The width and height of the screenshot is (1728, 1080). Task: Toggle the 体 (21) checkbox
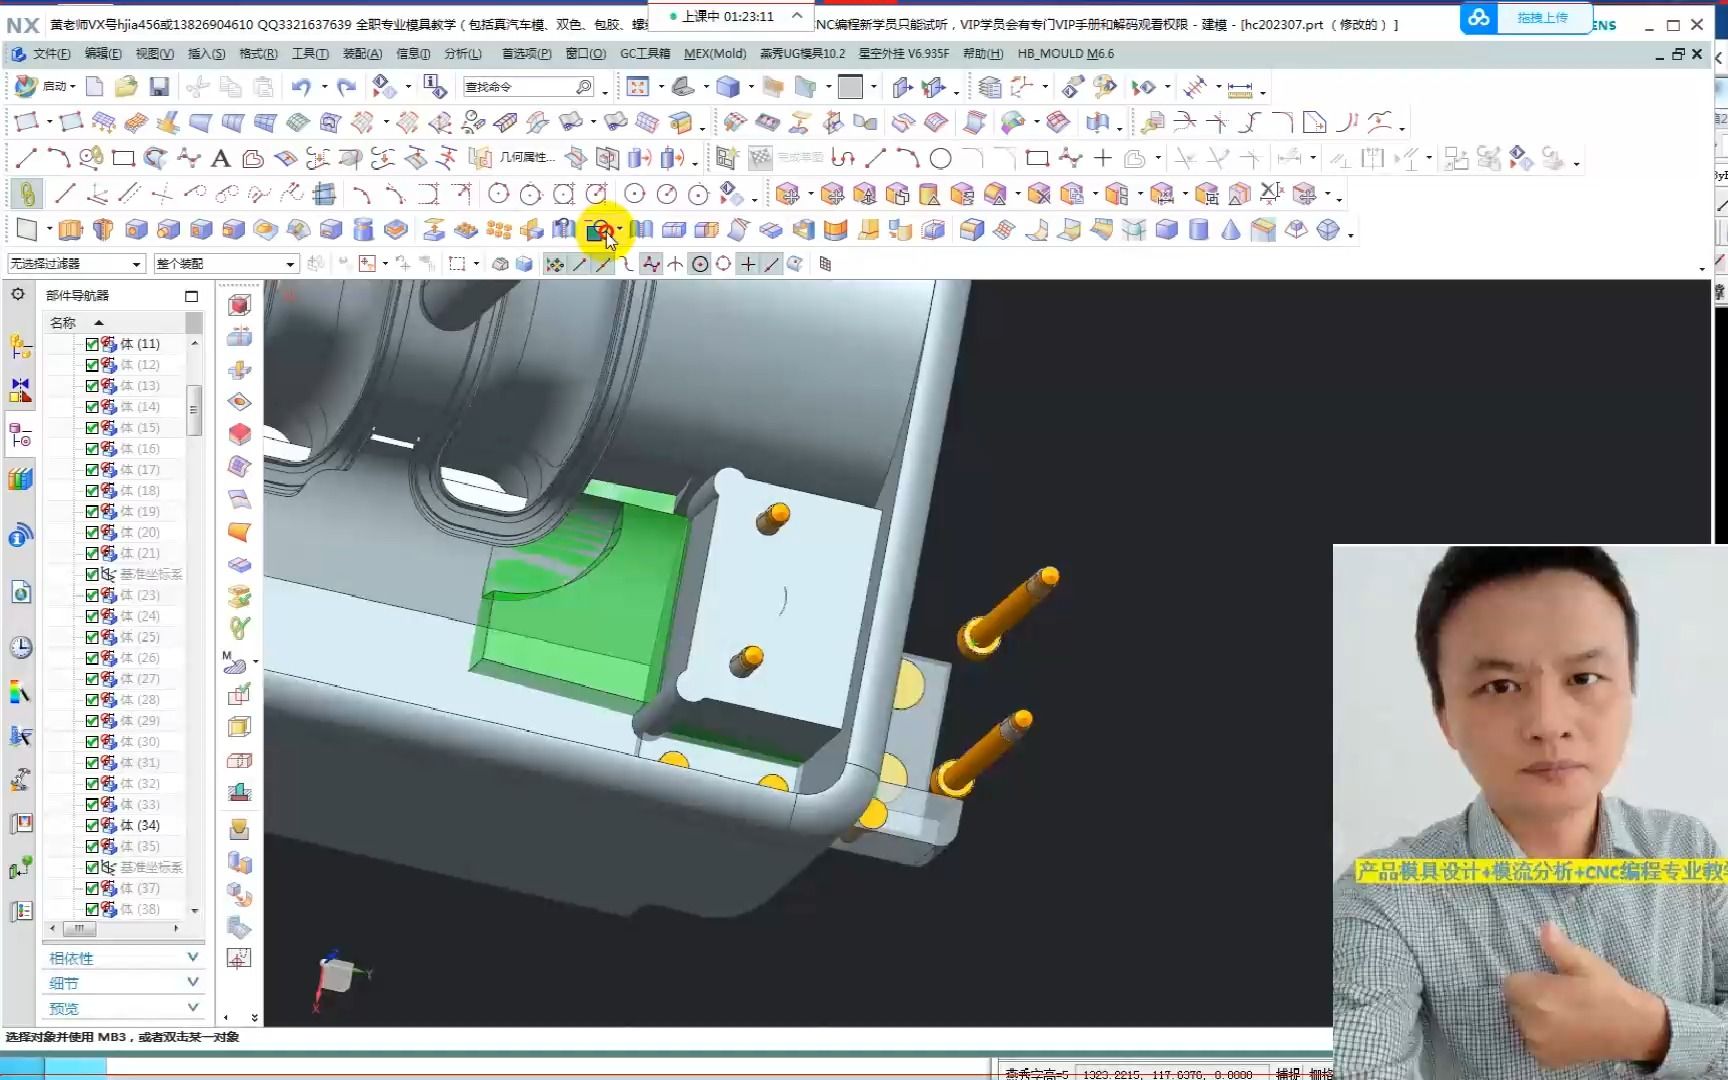pyautogui.click(x=92, y=553)
